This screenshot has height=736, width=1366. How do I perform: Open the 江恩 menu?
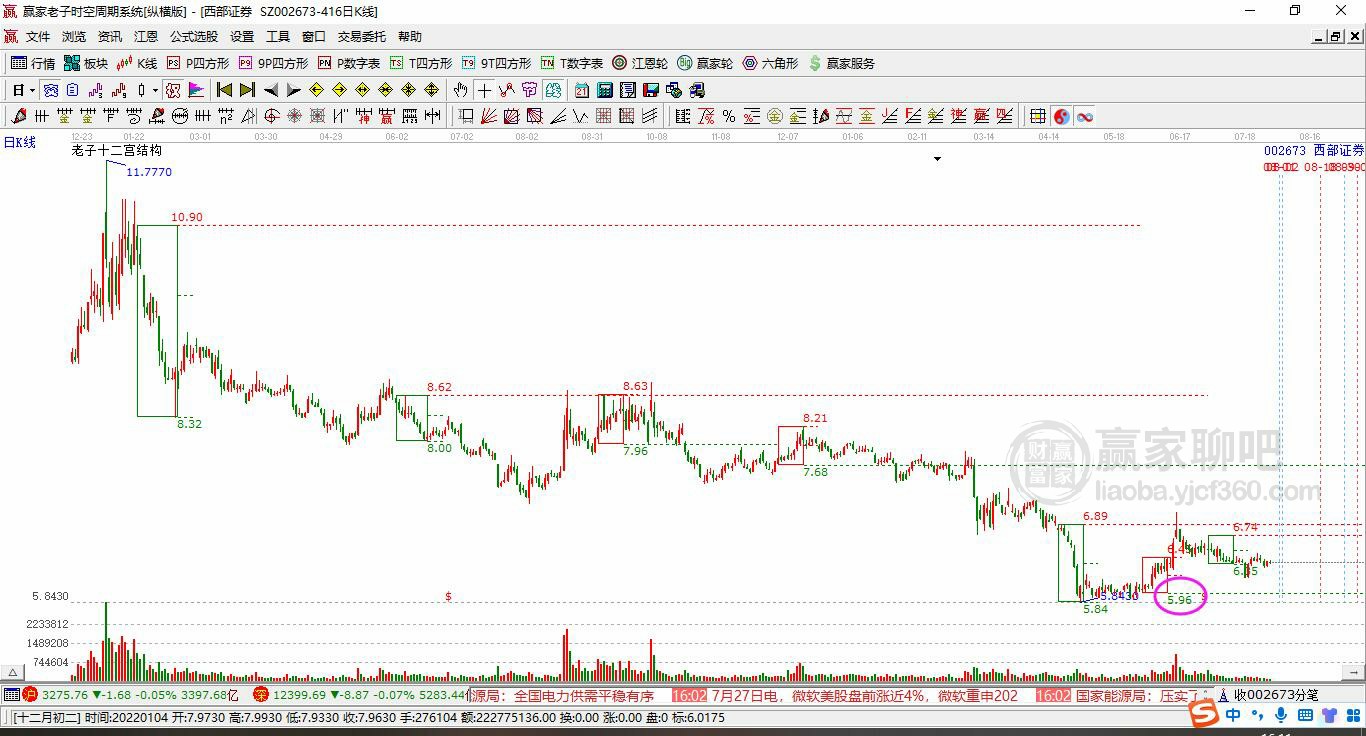(x=146, y=36)
